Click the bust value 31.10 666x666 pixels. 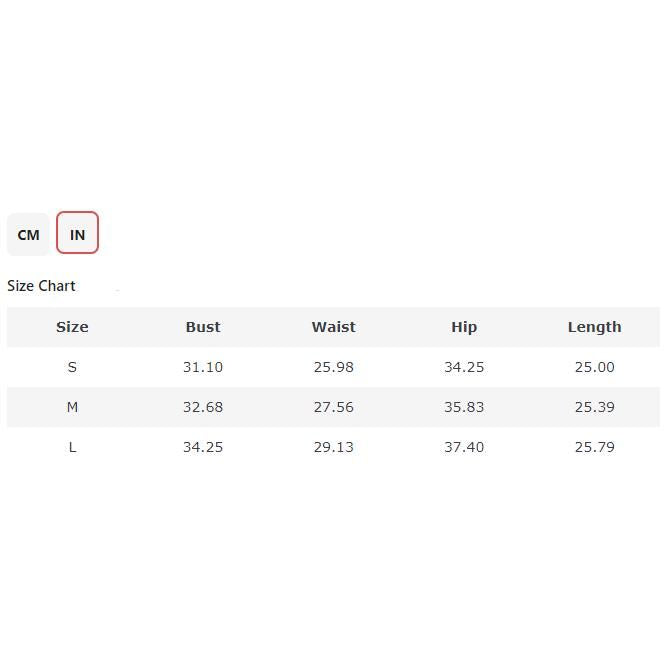coord(203,367)
